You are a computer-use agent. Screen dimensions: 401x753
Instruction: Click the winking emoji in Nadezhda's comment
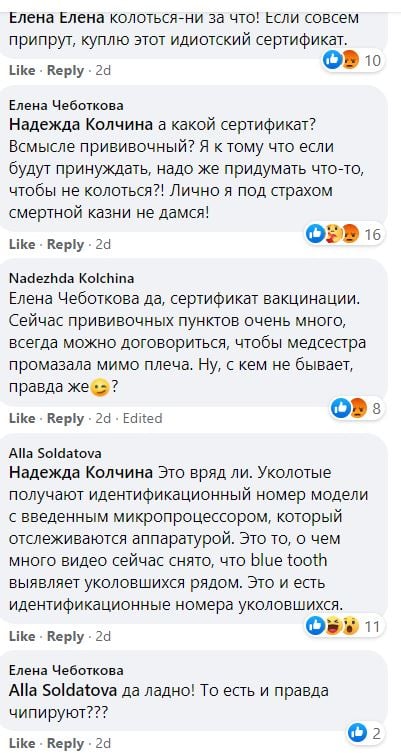[x=101, y=388]
